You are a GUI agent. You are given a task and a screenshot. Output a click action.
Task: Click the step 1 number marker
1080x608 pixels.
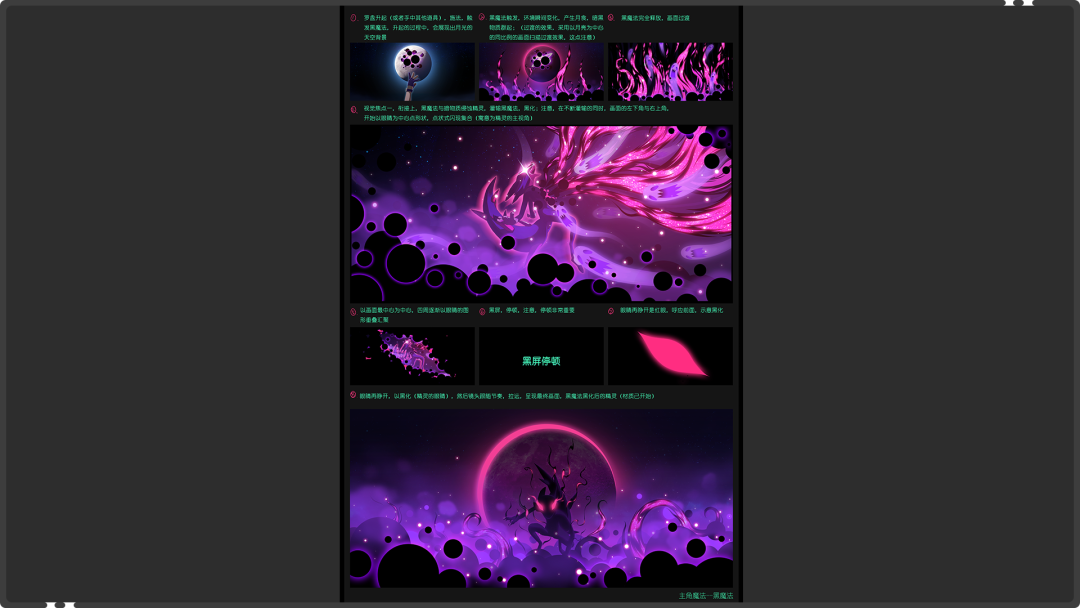point(353,18)
